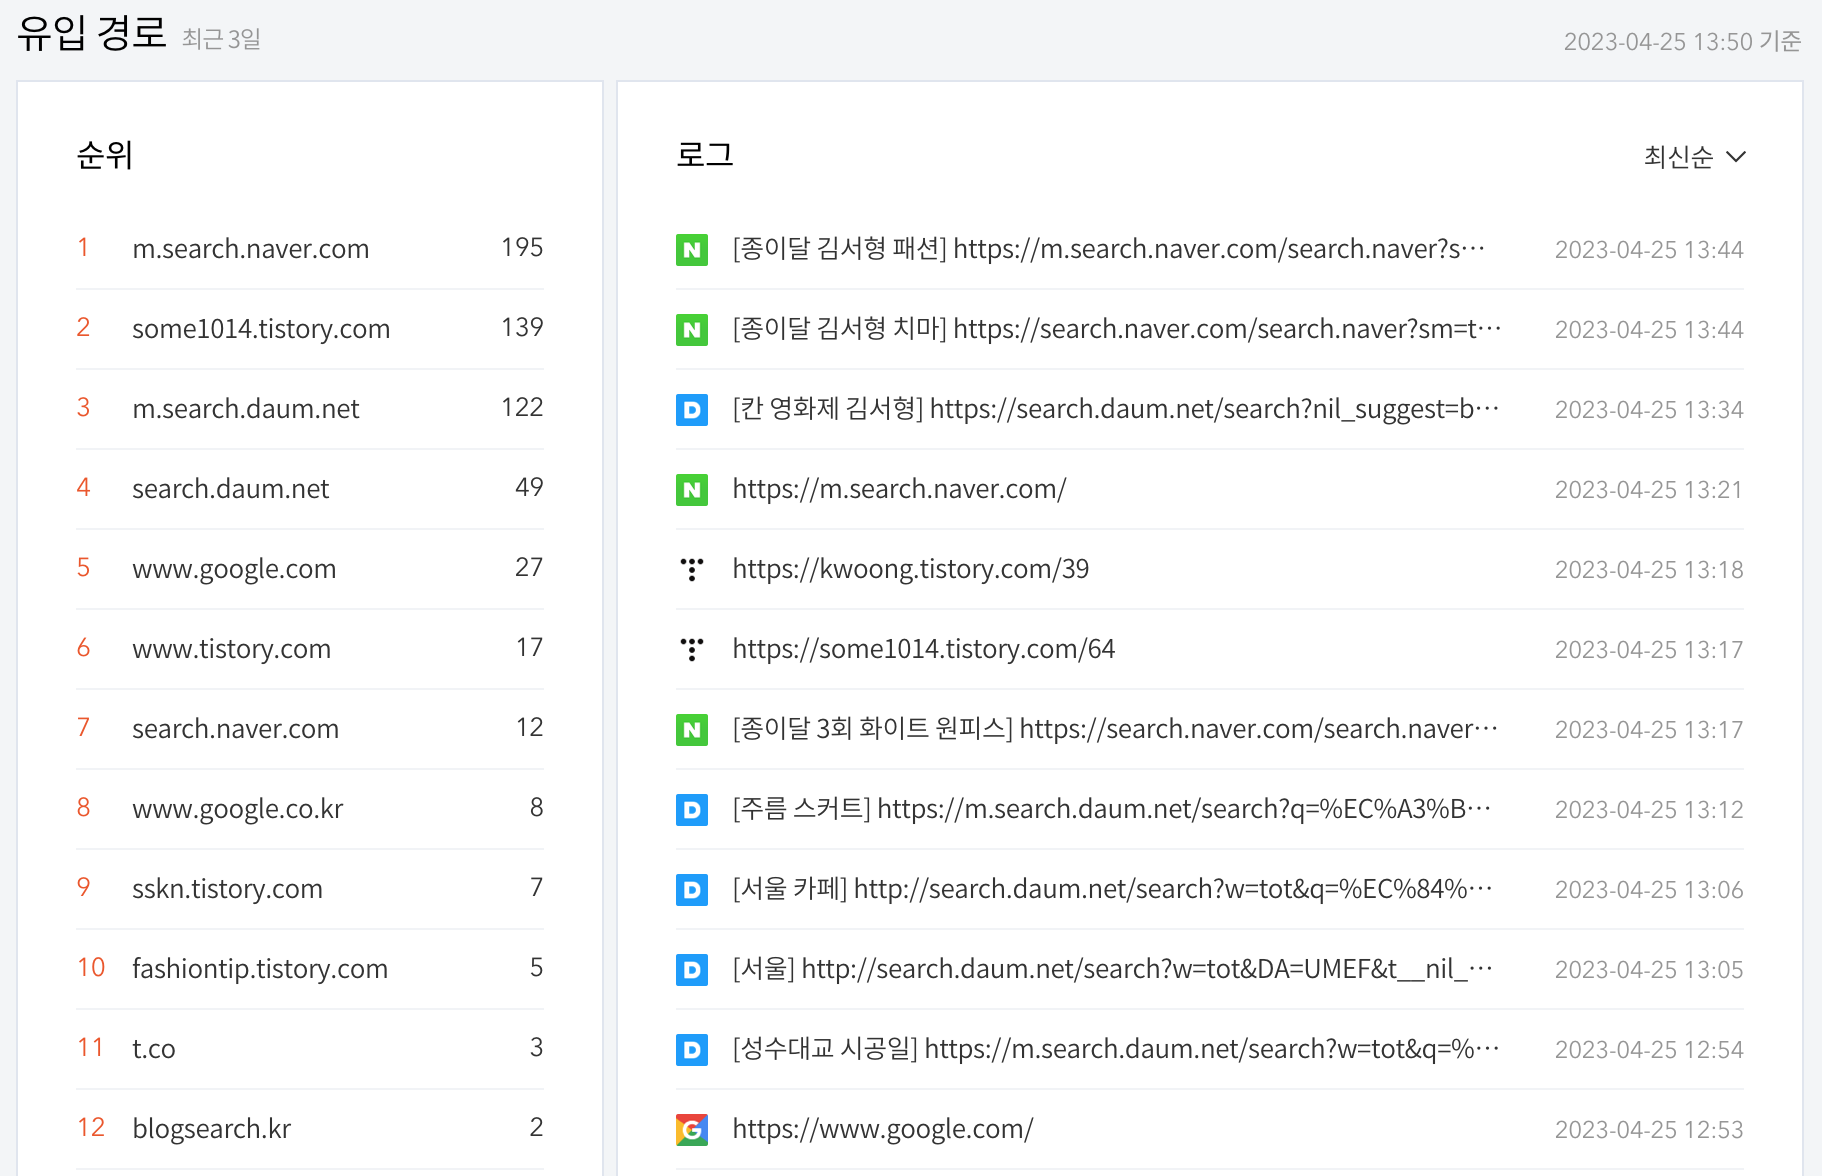Click Naver icon beside 종이달 김서형 패션 log

pyautogui.click(x=692, y=249)
